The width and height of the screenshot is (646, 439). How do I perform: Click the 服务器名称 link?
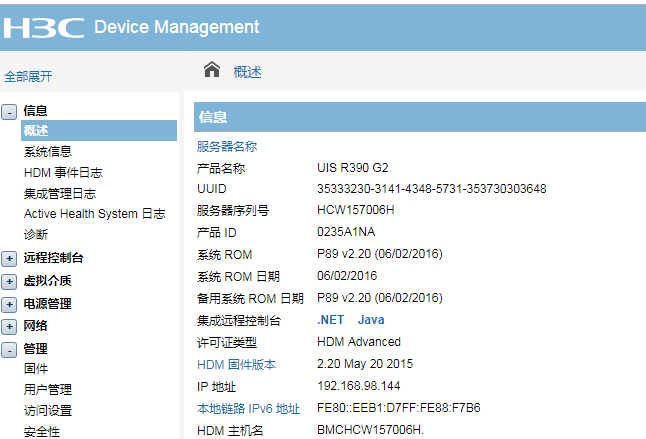coord(226,146)
